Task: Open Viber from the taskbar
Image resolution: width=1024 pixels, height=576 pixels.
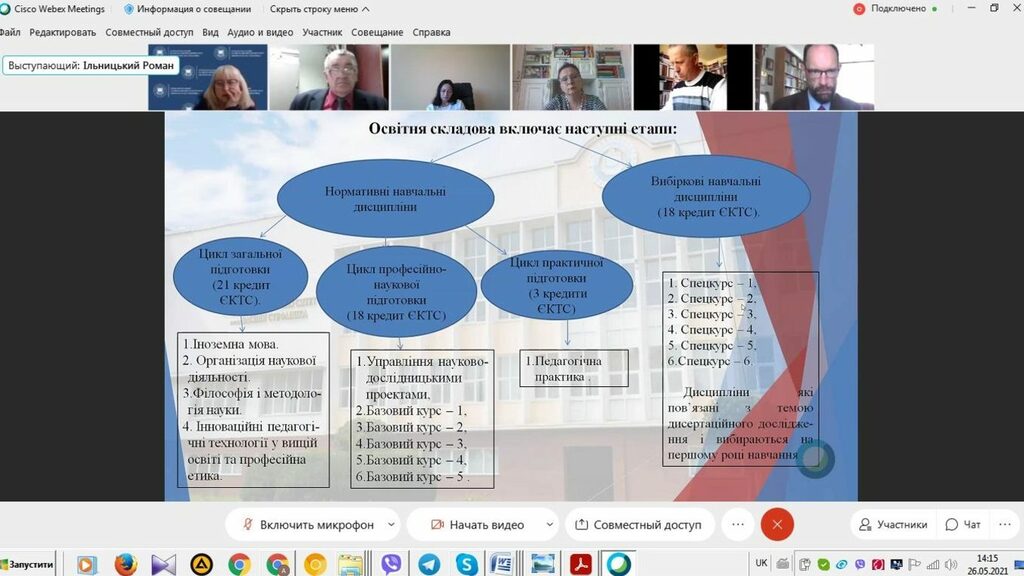Action: (391, 564)
